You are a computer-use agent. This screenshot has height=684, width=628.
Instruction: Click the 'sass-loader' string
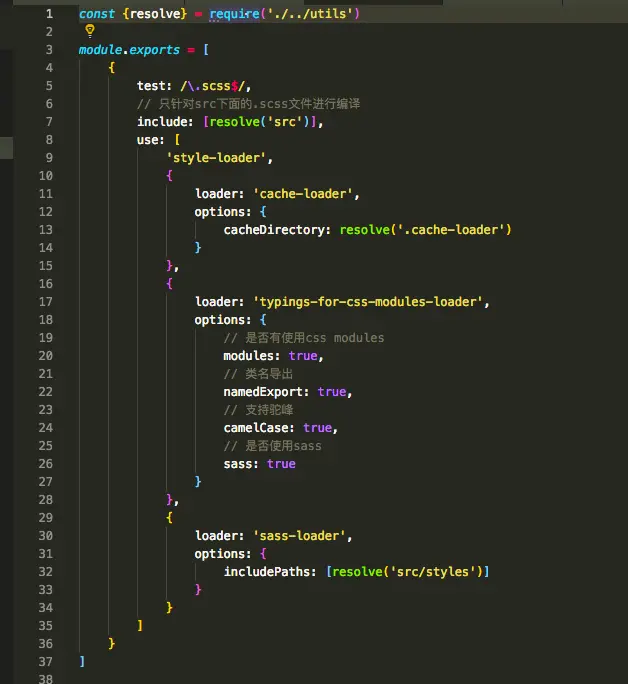pos(300,536)
